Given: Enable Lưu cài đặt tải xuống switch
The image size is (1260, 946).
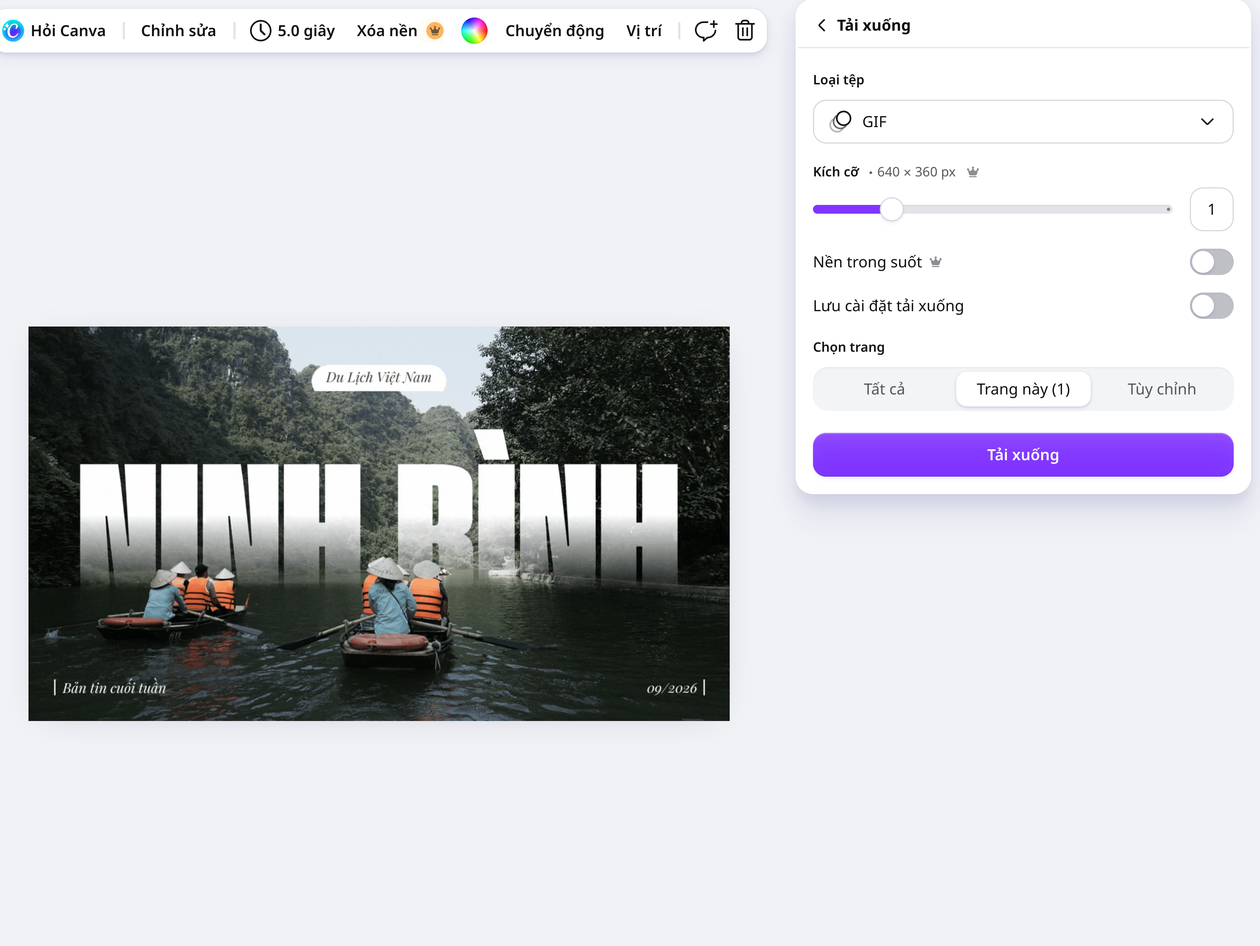Looking at the screenshot, I should tap(1211, 306).
